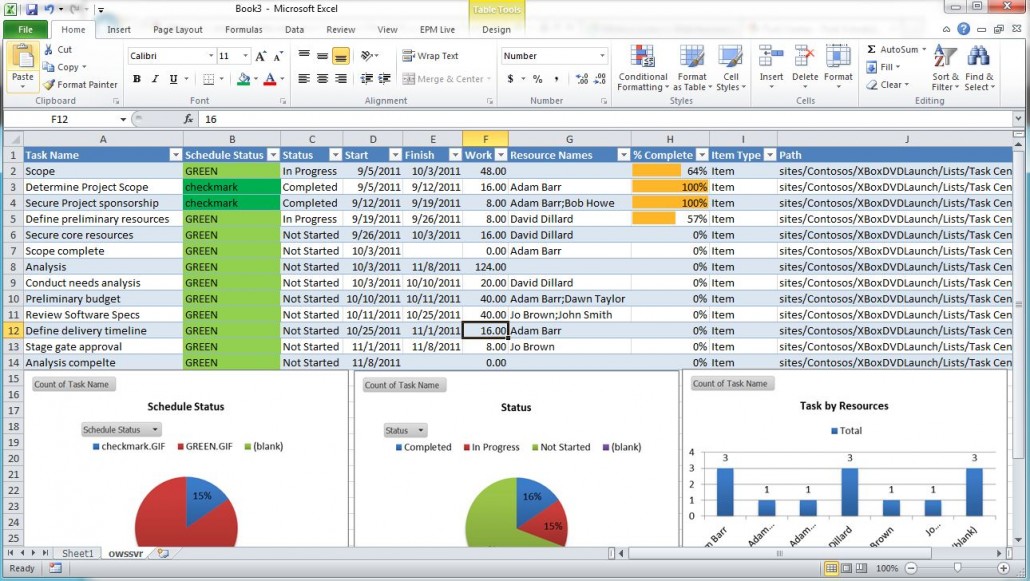Align text to the left

pos(303,79)
